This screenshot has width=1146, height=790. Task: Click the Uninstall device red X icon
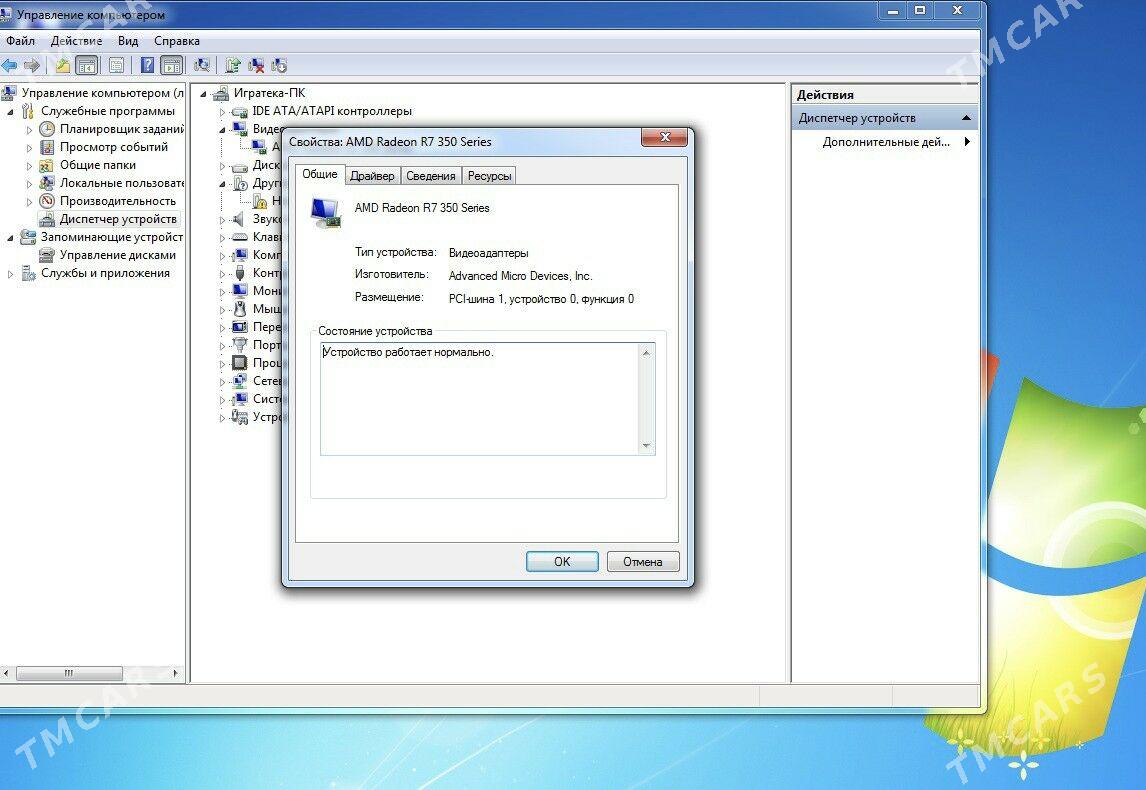click(x=256, y=66)
